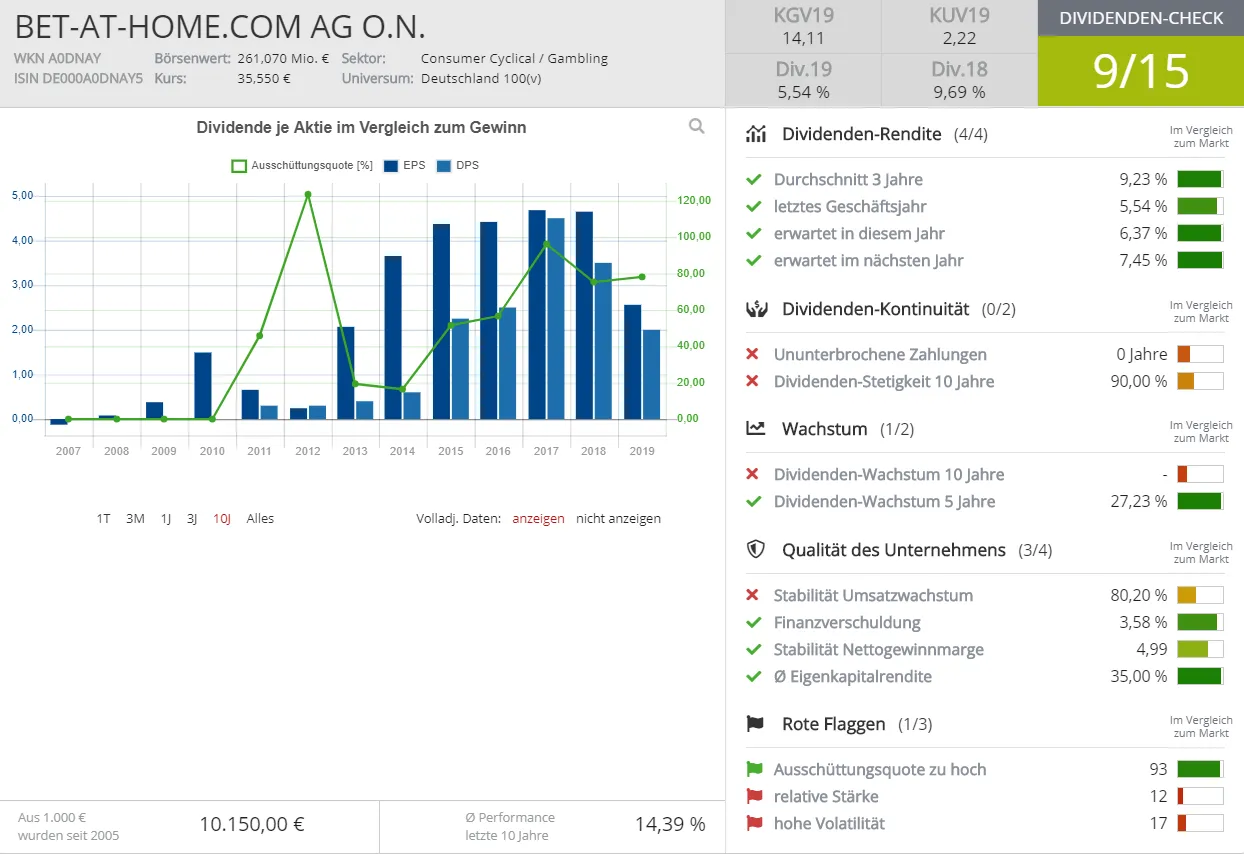Viewport: 1244px width, 854px height.
Task: Click red cross beside Dividenden-Stetigkeit 10 Jahre
Action: (x=753, y=381)
